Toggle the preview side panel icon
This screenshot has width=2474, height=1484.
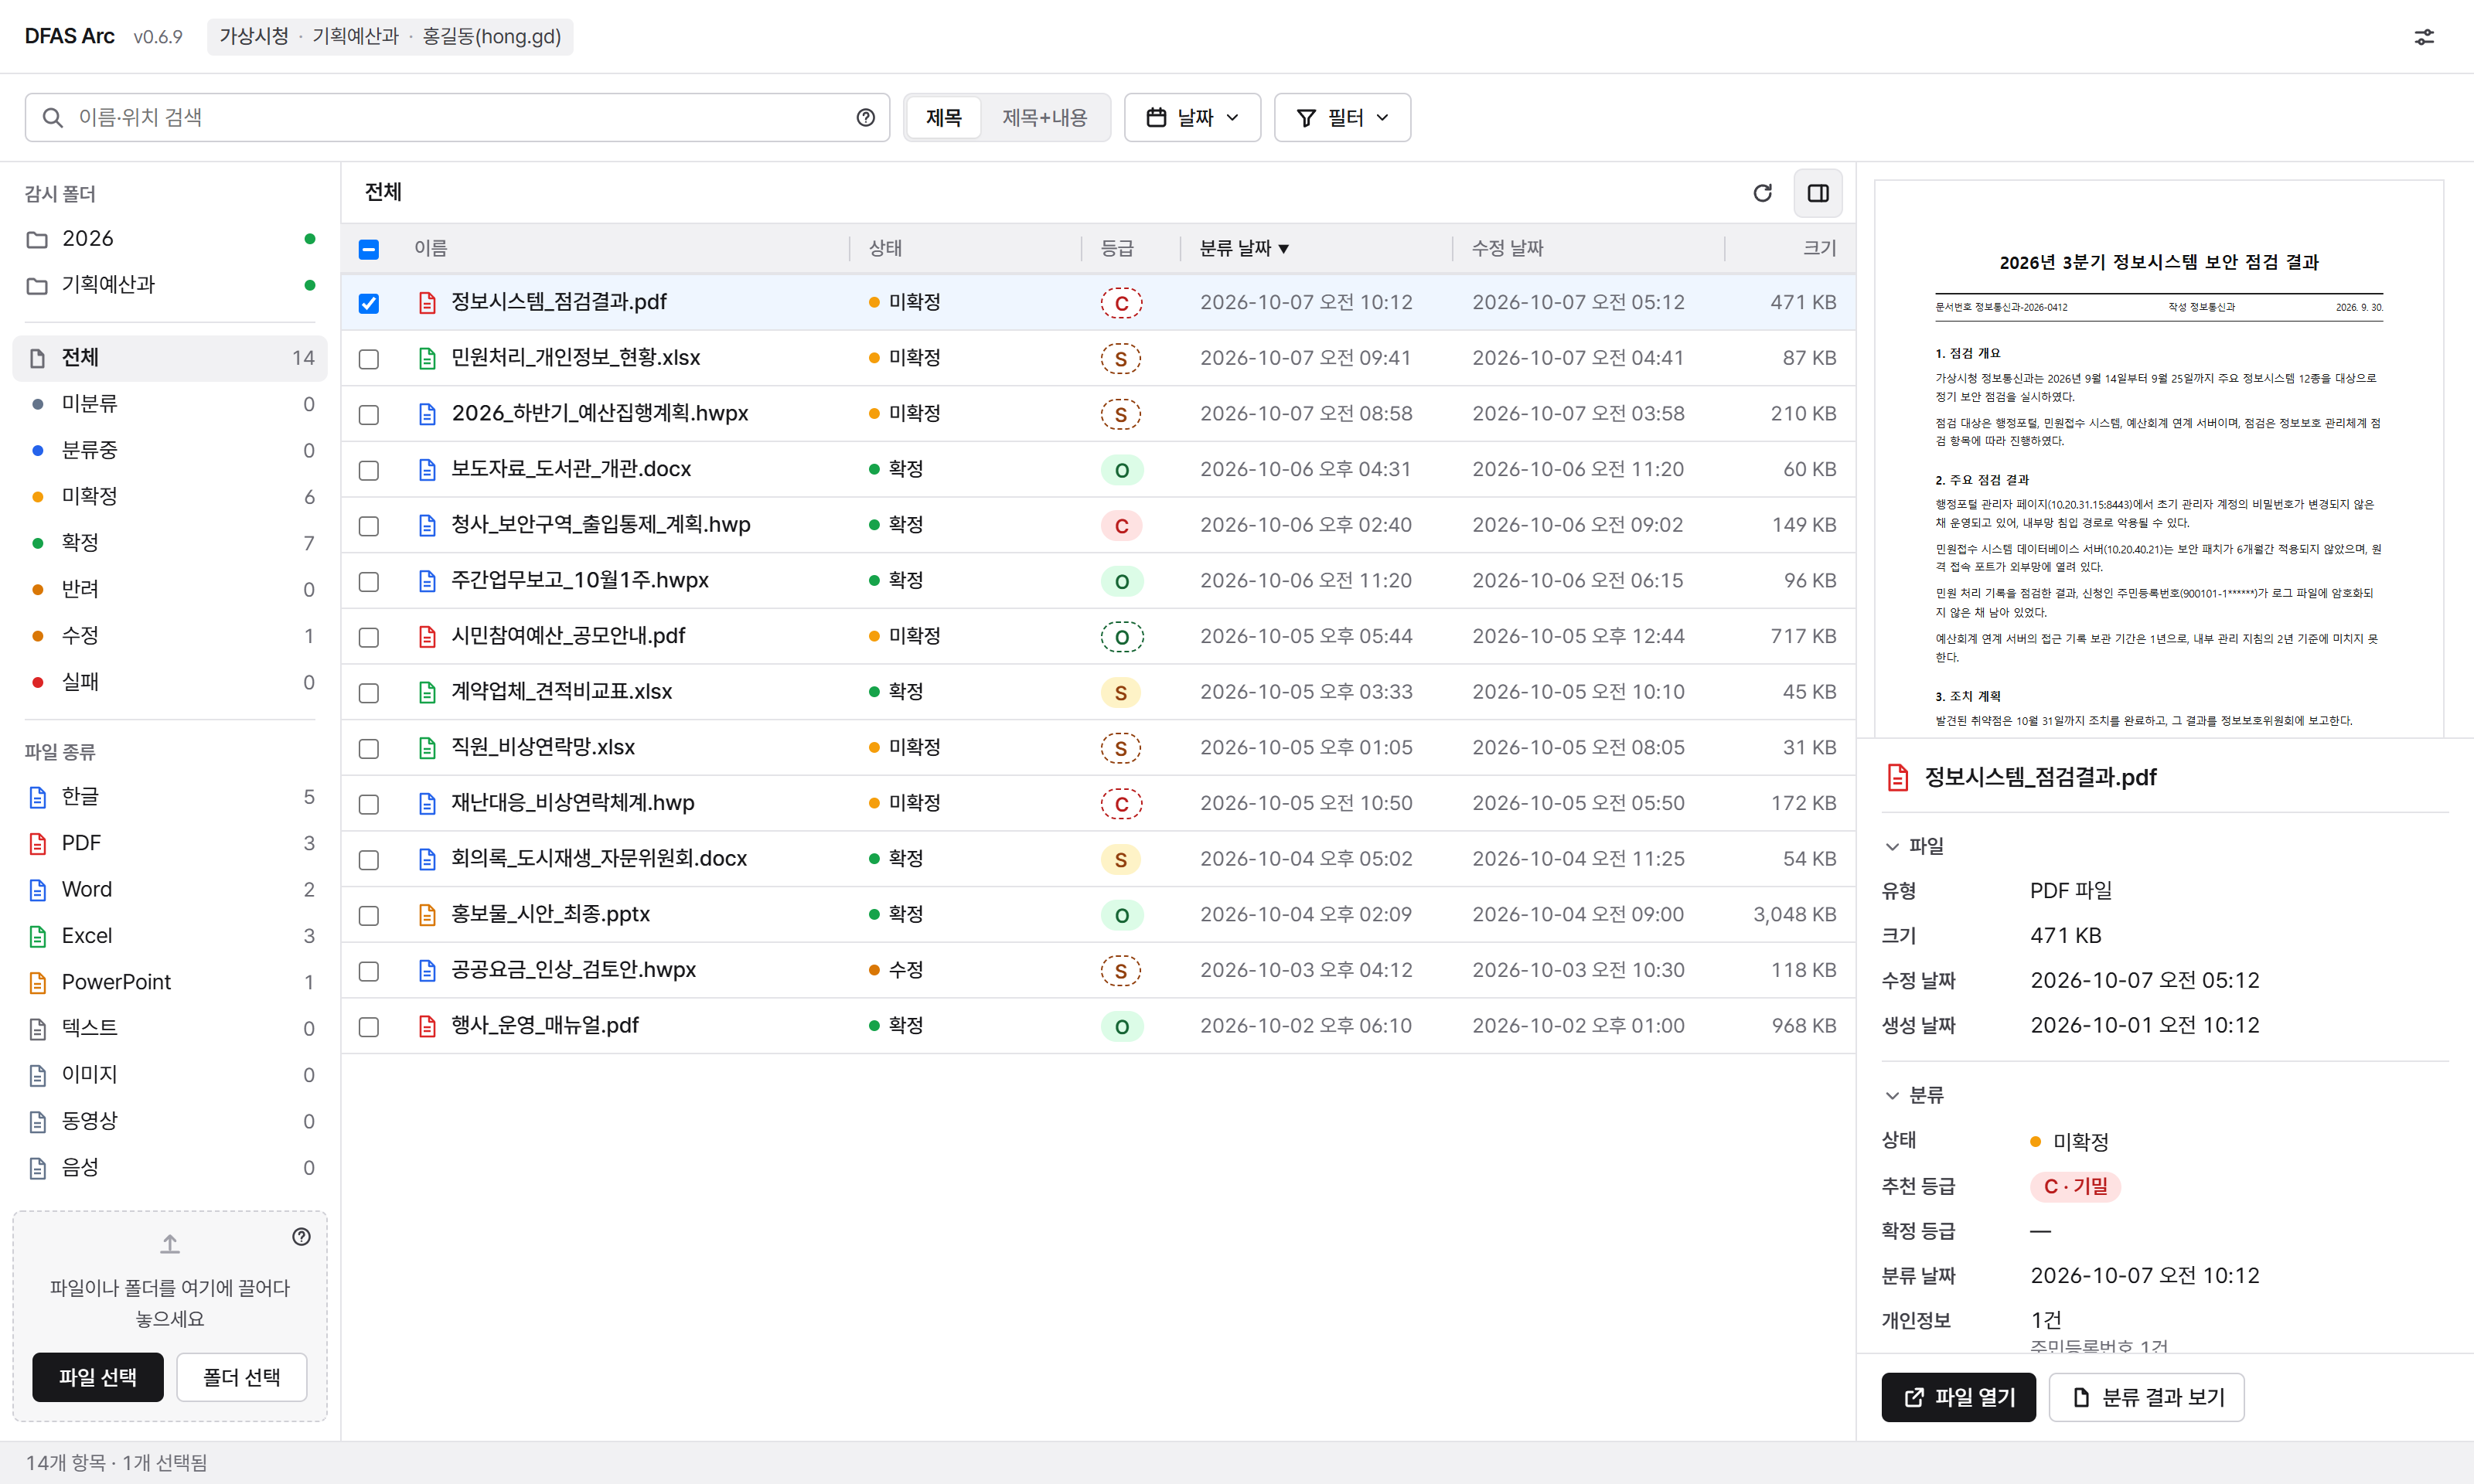click(1818, 193)
